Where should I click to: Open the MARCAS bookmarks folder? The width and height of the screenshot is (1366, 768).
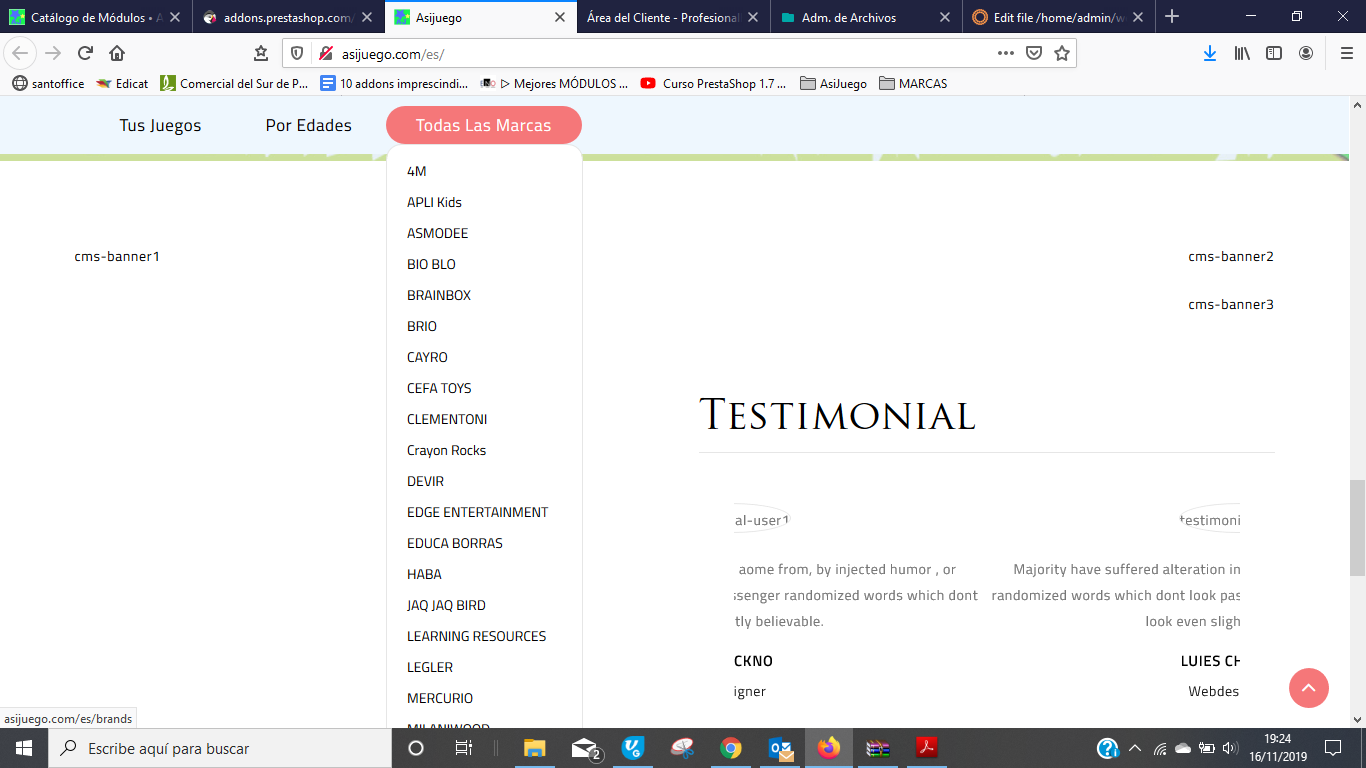coord(913,84)
